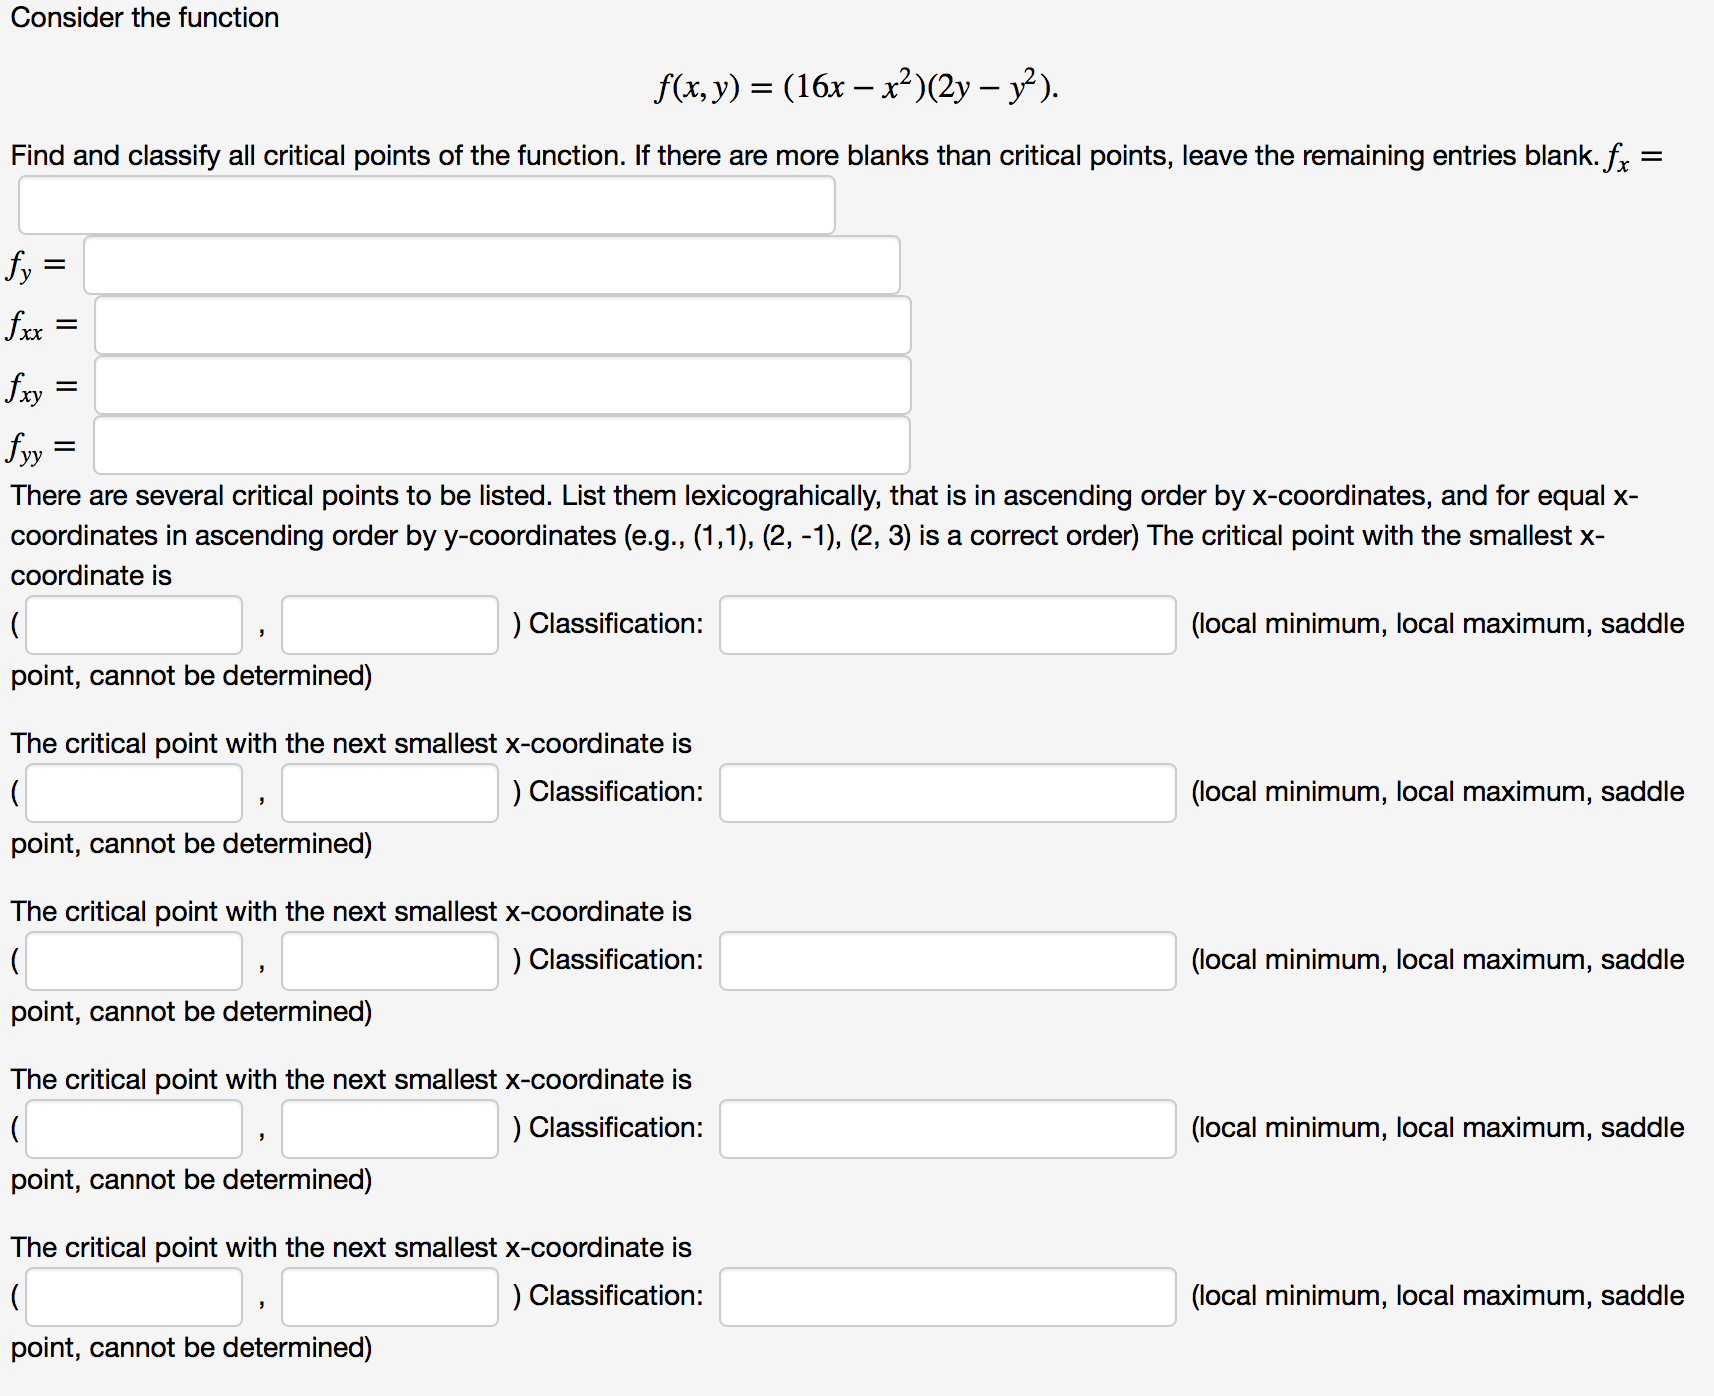Viewport: 1714px width, 1396px height.
Task: Select Classification field for third critical point
Action: pos(947,961)
